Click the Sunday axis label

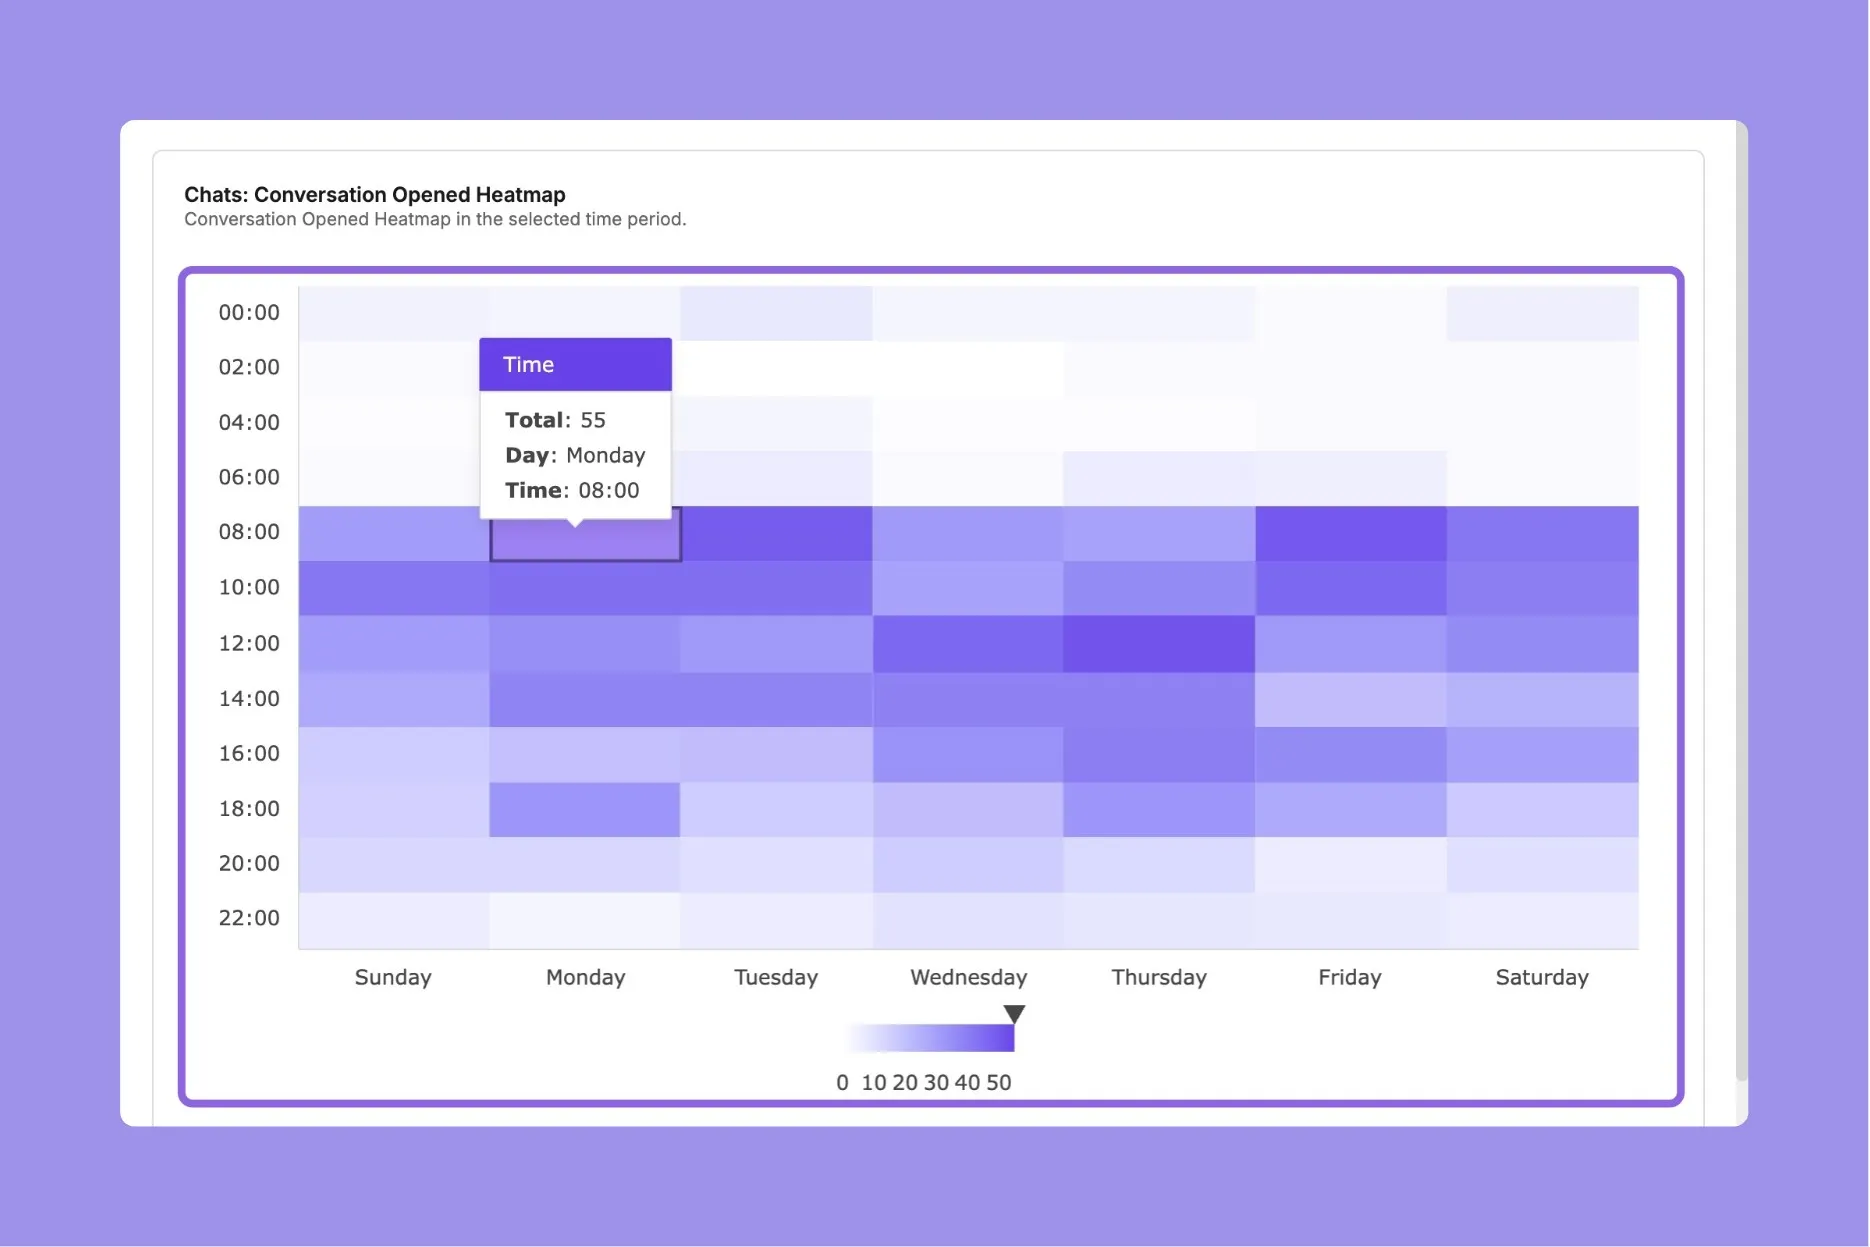(393, 977)
